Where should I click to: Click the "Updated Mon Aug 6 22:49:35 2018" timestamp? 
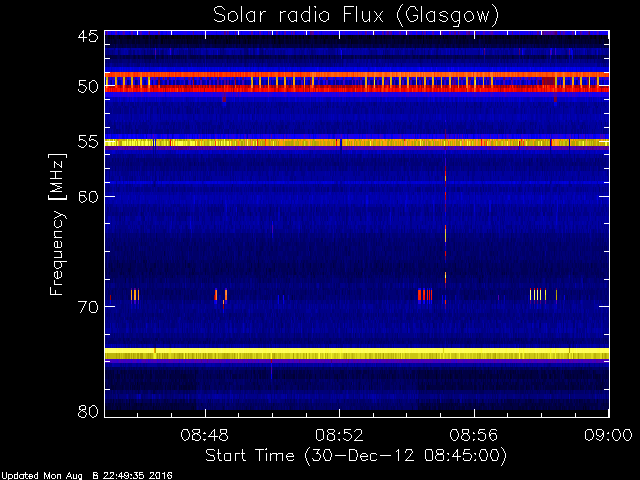87,476
